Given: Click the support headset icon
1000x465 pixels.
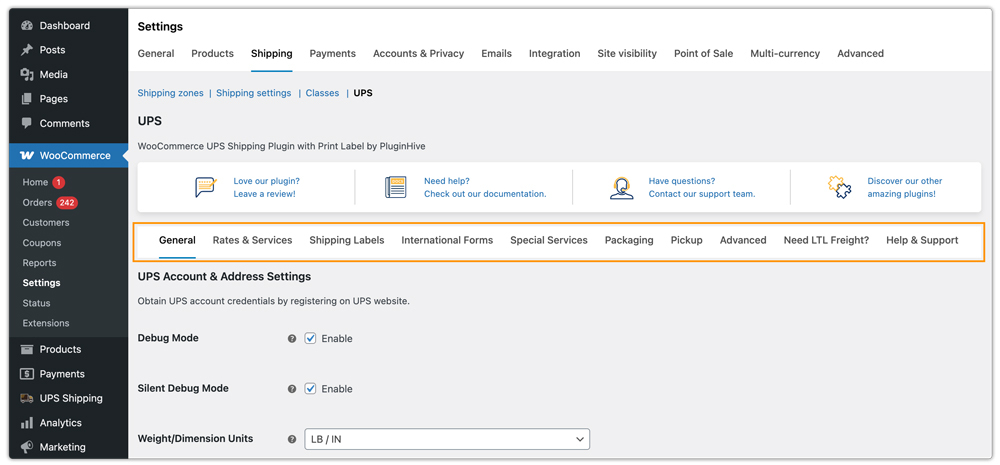Looking at the screenshot, I should tap(621, 188).
